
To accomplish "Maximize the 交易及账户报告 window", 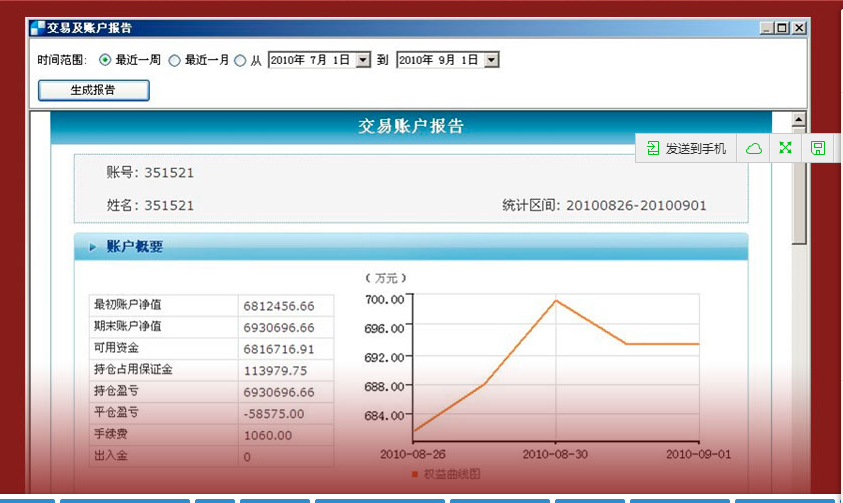I will tap(783, 28).
